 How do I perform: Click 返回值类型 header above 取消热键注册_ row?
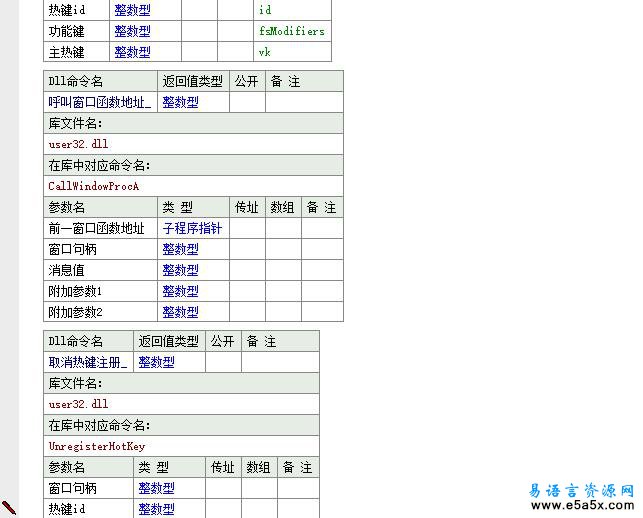169,341
